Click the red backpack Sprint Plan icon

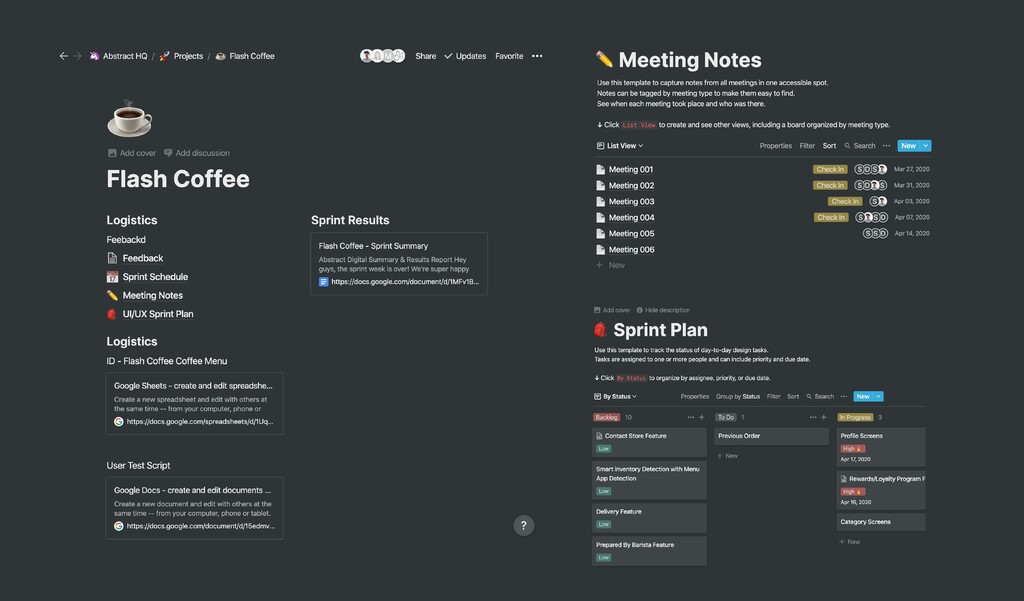coord(600,330)
